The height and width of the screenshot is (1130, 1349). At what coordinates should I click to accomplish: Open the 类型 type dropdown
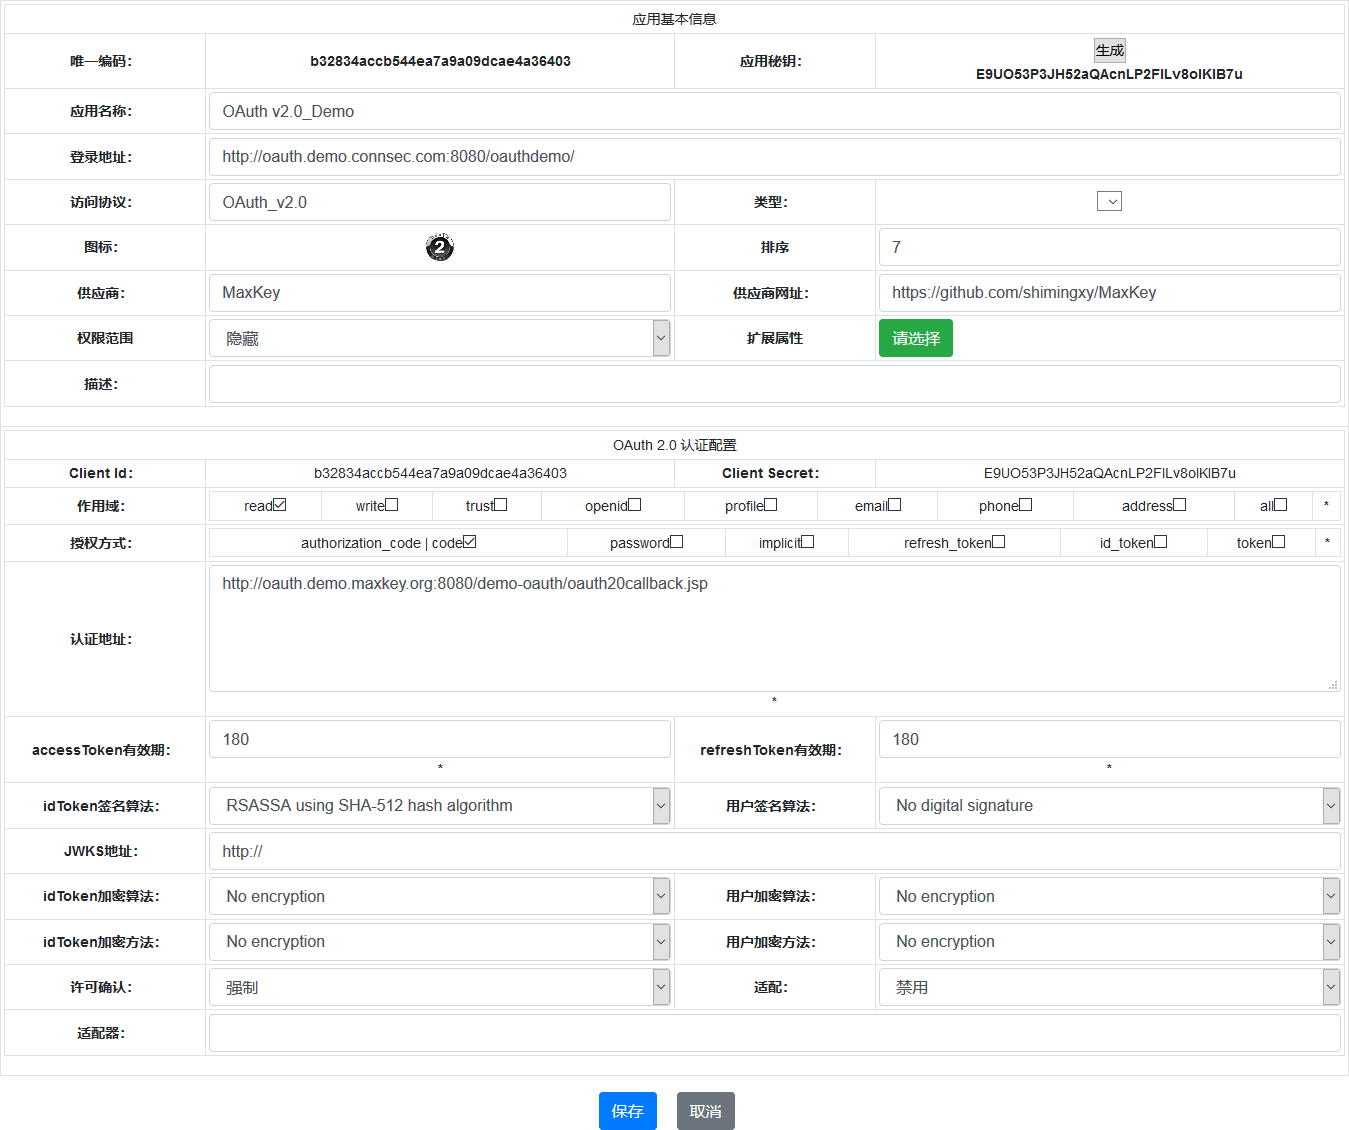click(x=1109, y=201)
